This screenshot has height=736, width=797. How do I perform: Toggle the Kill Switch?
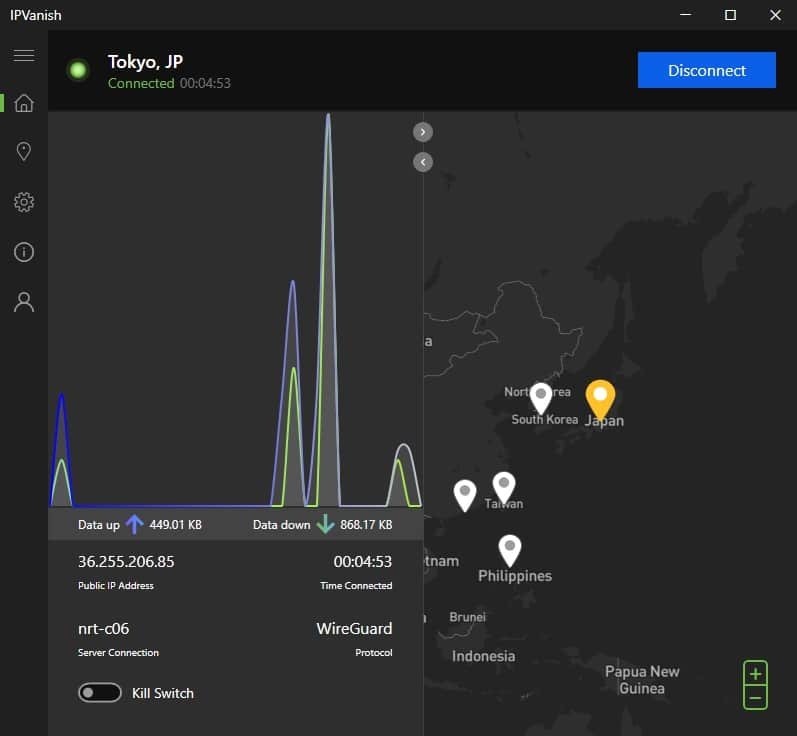[x=100, y=693]
